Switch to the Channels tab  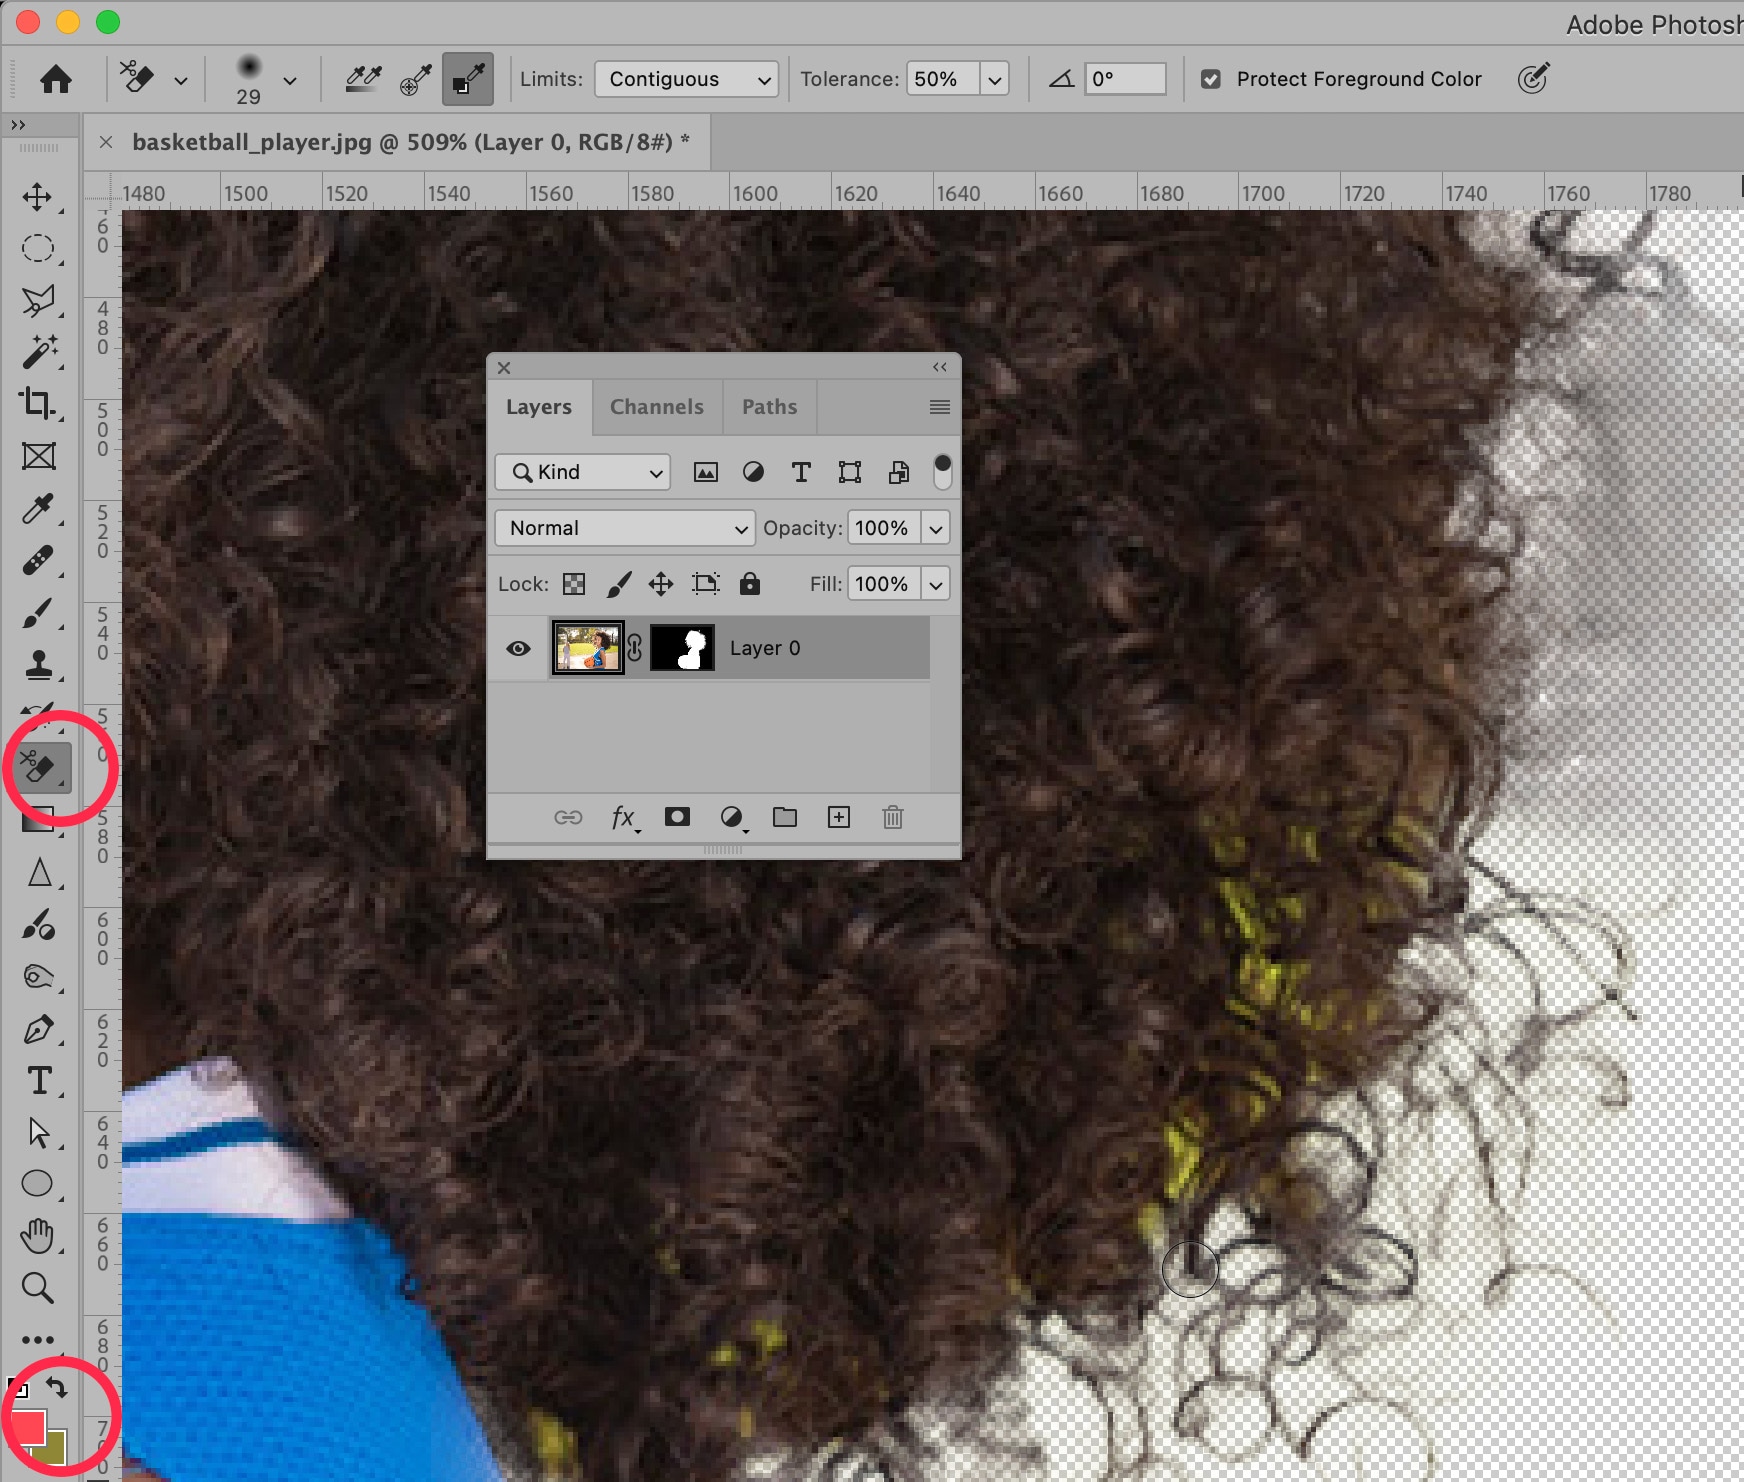click(657, 407)
